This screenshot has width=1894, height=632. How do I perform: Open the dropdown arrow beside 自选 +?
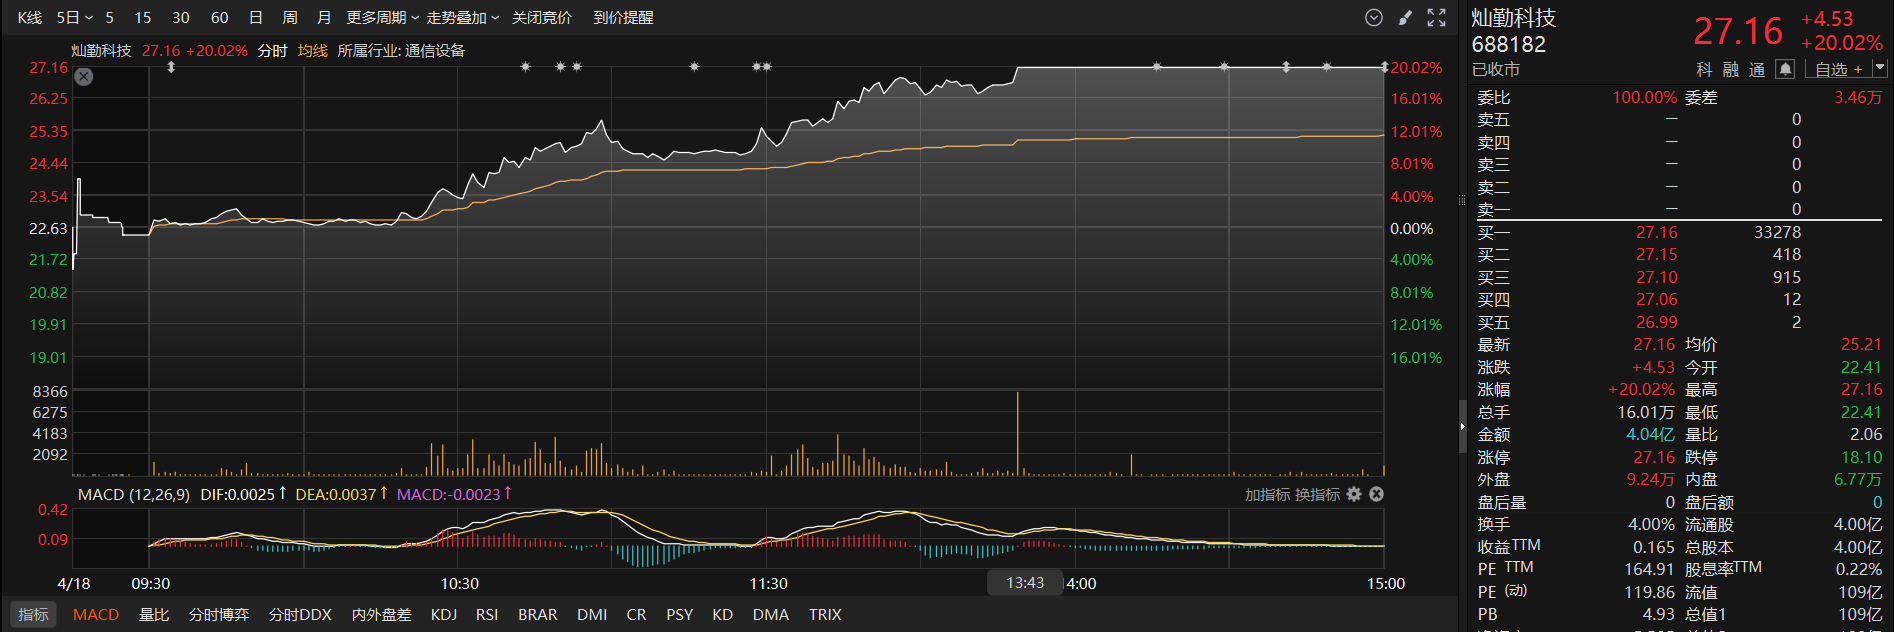pos(1879,69)
